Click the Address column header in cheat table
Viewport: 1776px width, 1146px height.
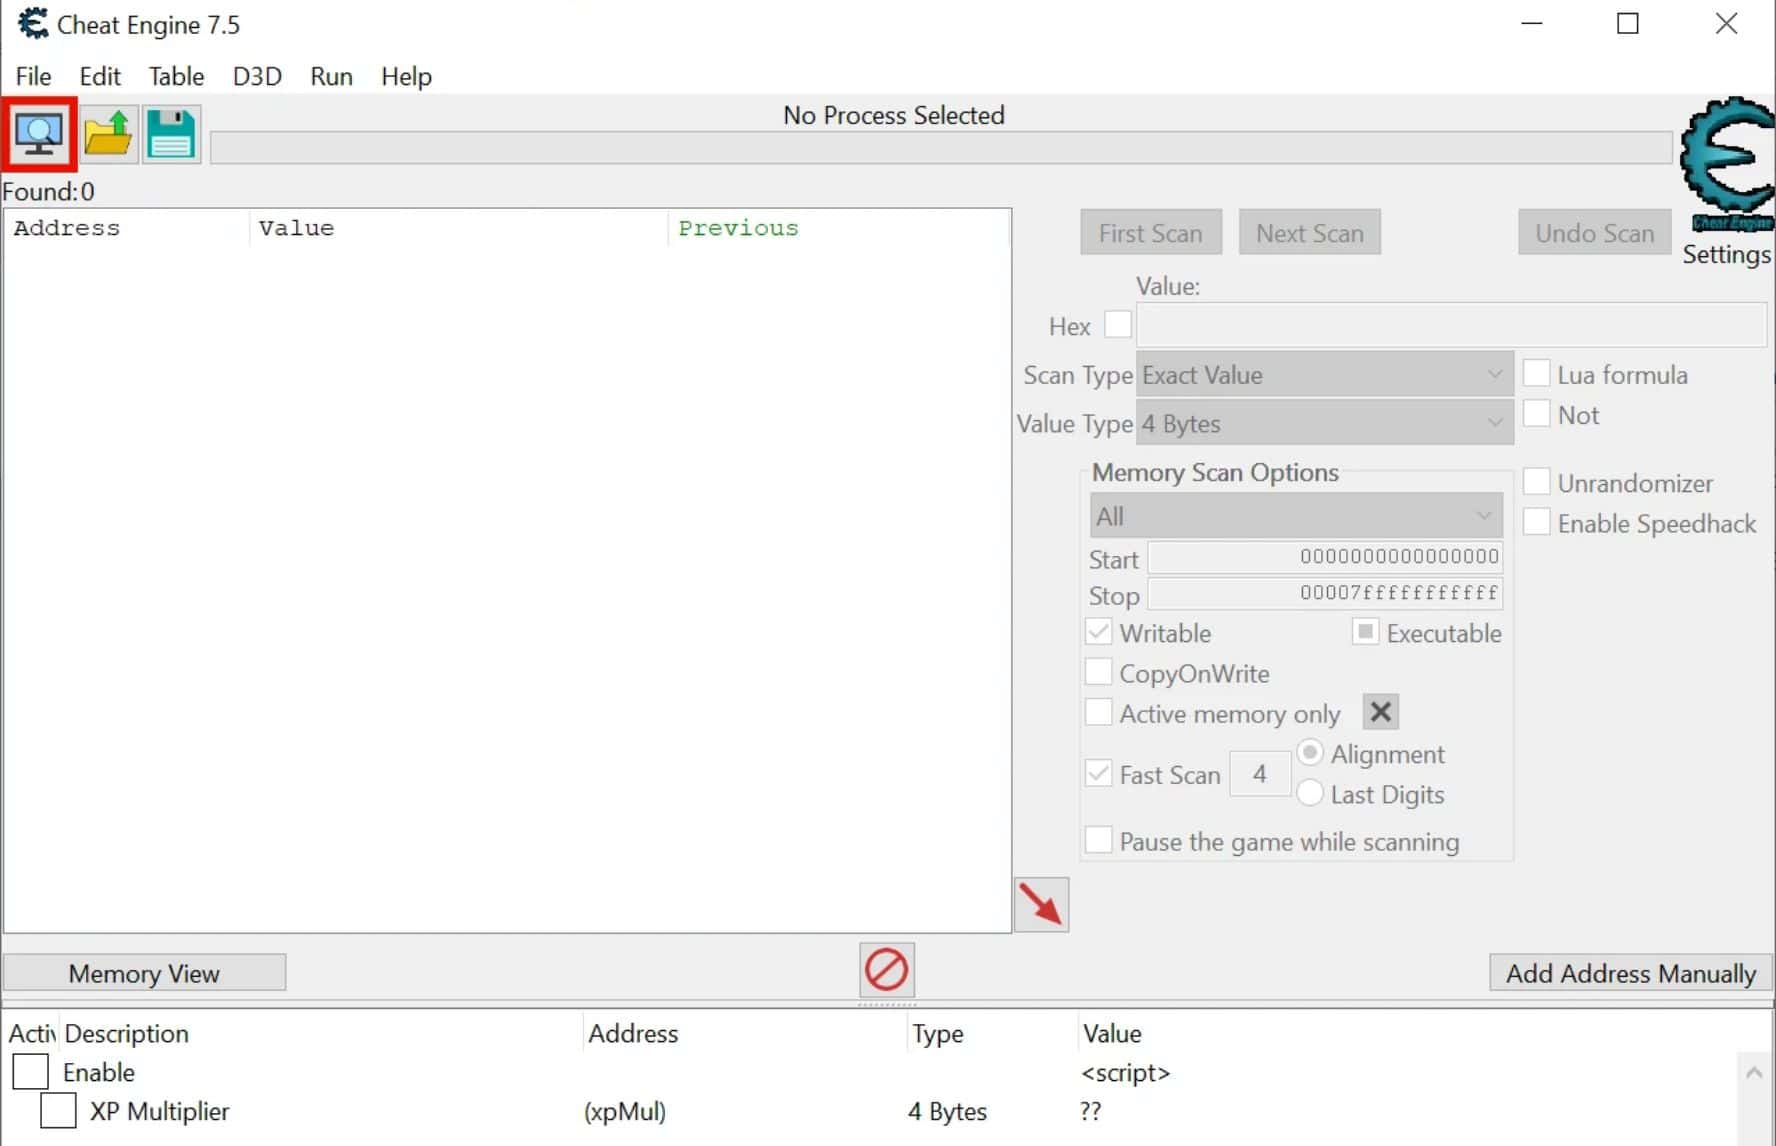pyautogui.click(x=744, y=1033)
